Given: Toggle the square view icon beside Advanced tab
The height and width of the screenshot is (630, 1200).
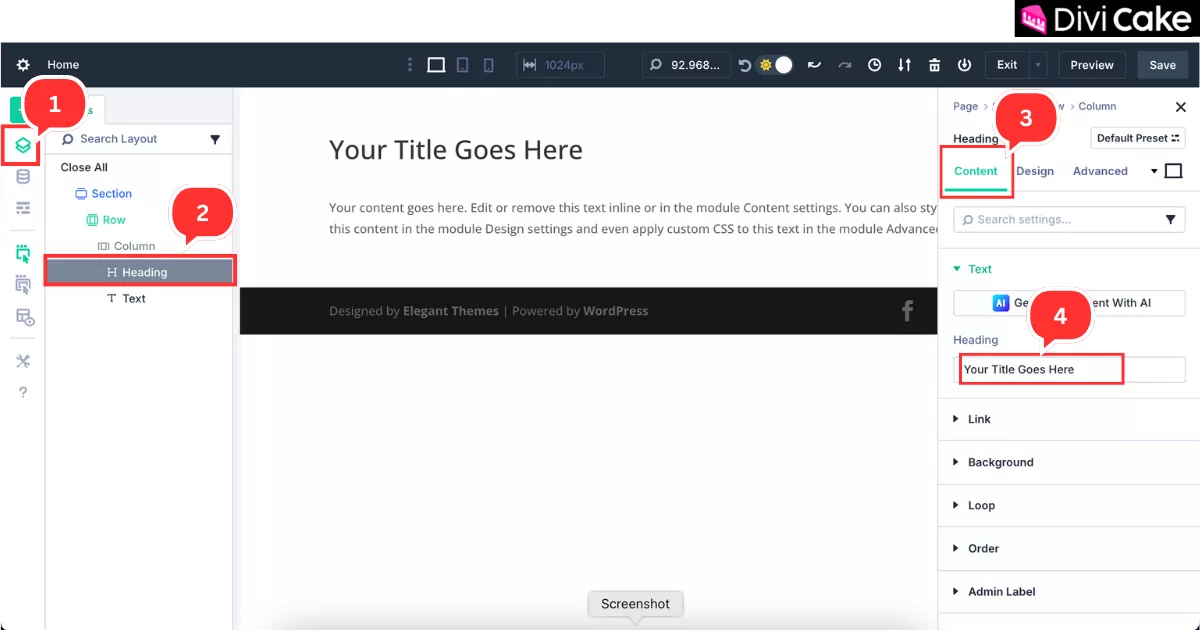Looking at the screenshot, I should 1174,171.
